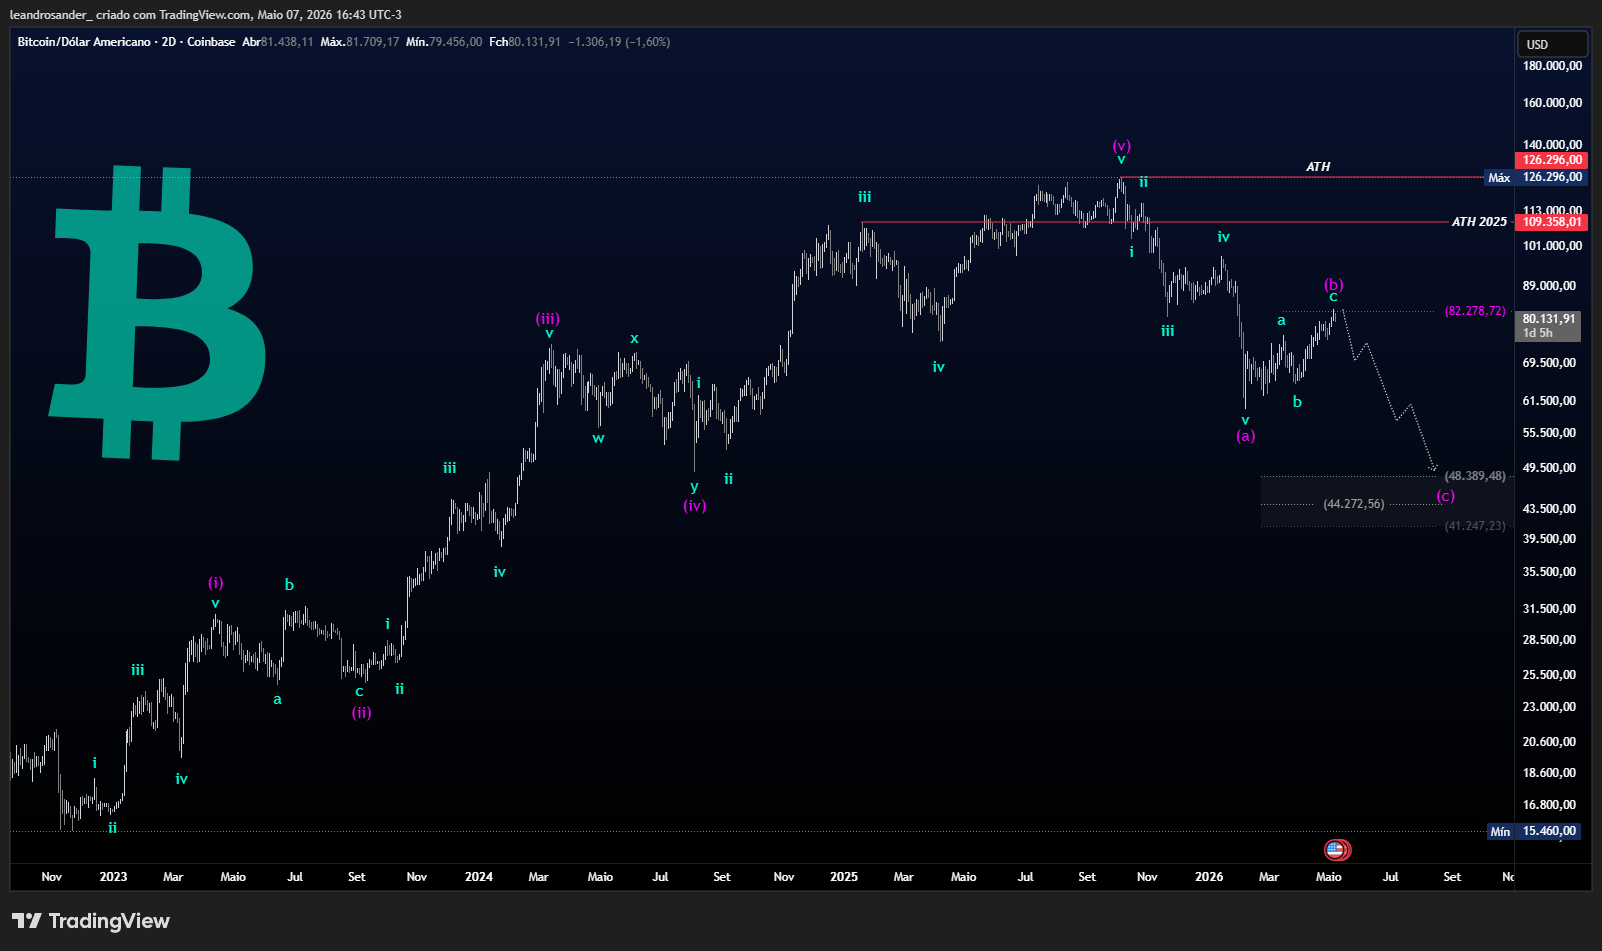1602x951 pixels.
Task: Click the 101.000,00 price axis label
Action: [x=1552, y=246]
